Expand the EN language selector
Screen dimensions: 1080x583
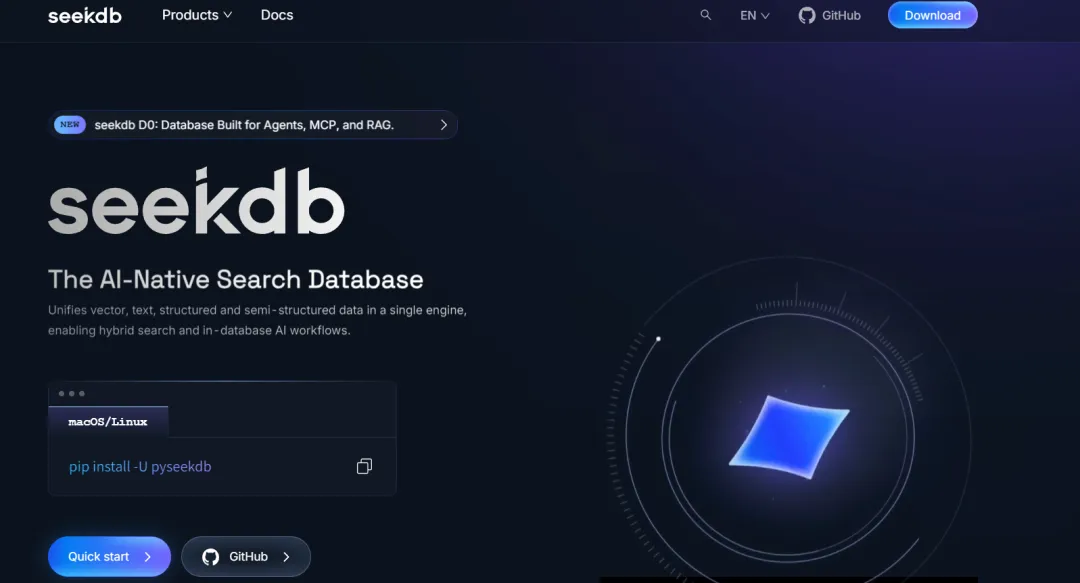tap(754, 15)
